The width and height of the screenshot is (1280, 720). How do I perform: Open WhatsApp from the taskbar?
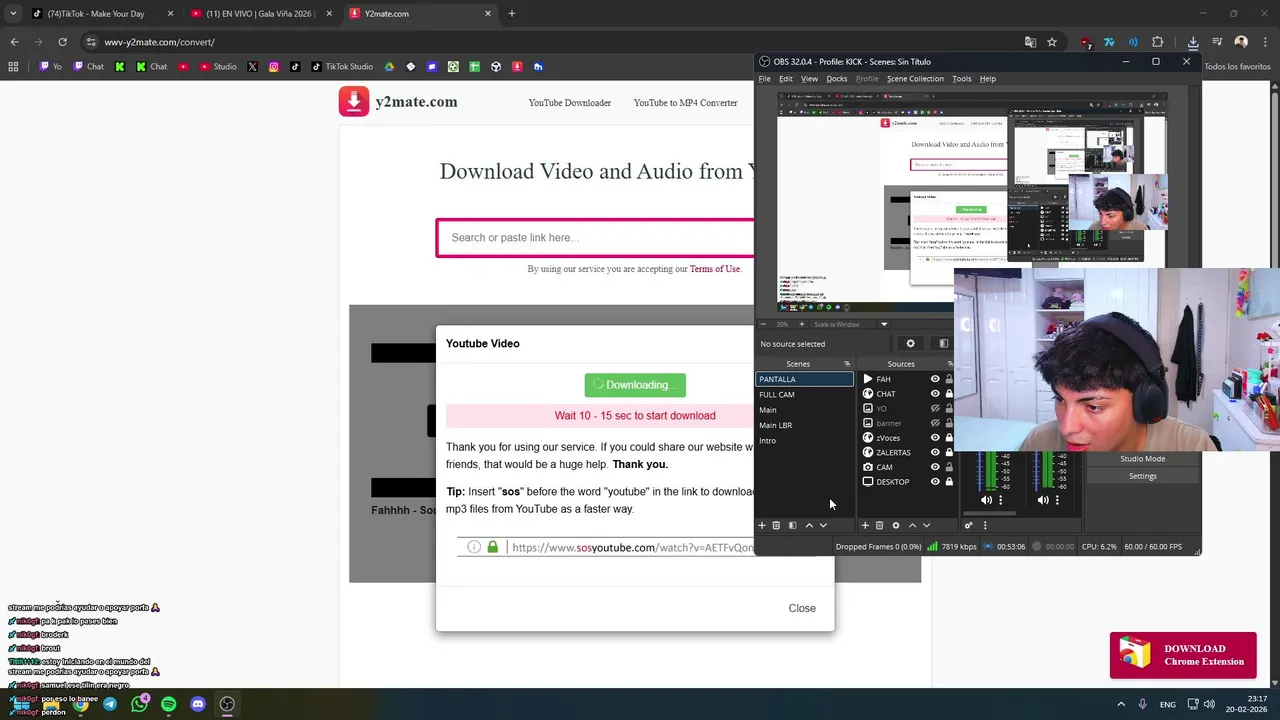click(x=139, y=704)
